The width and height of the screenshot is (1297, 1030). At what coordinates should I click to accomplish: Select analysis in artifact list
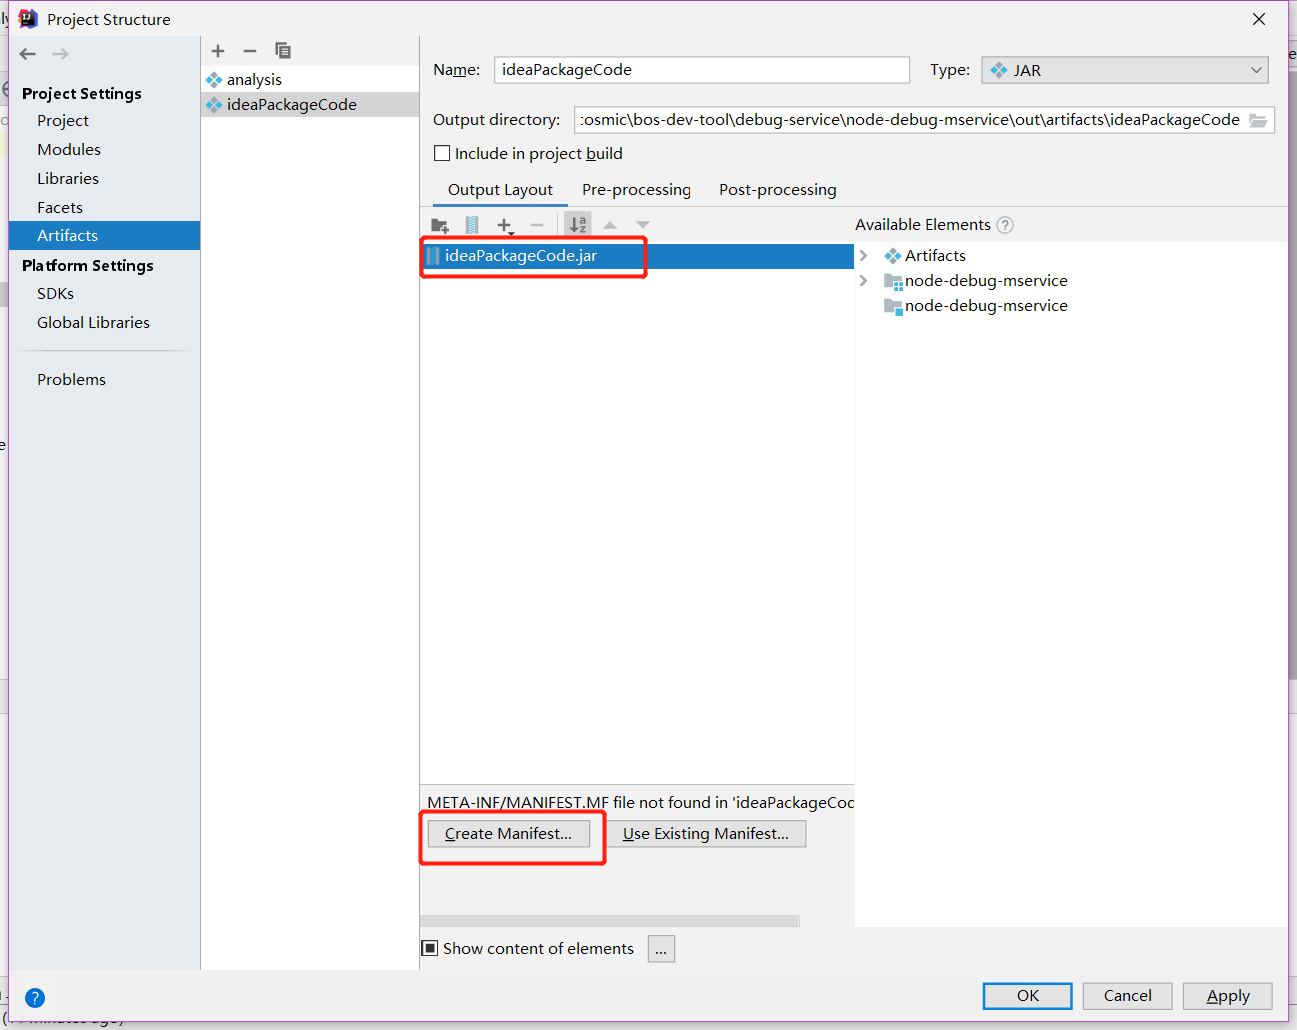[310, 80]
